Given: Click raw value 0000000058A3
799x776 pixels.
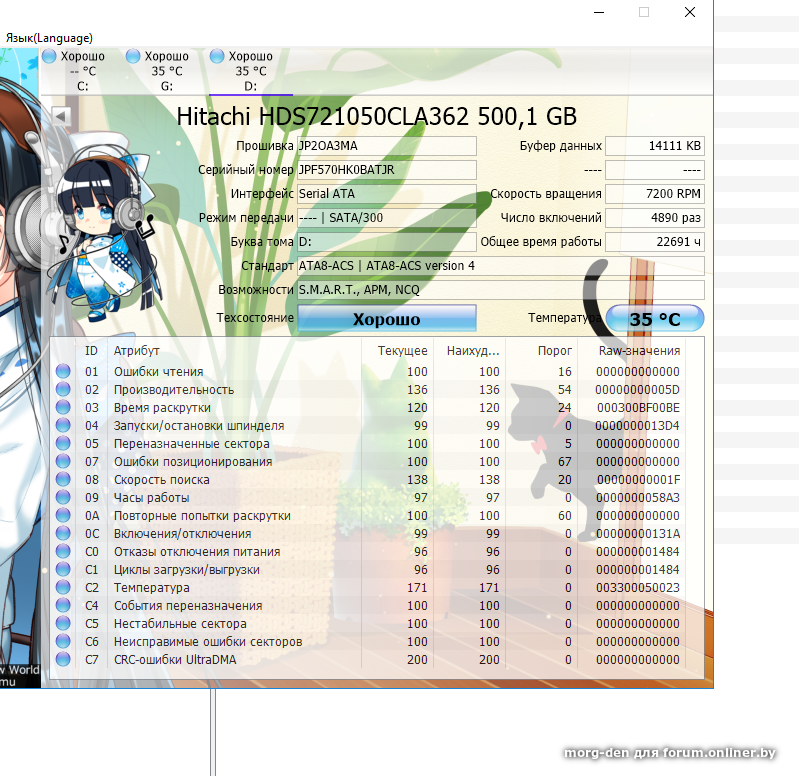Looking at the screenshot, I should [637, 498].
